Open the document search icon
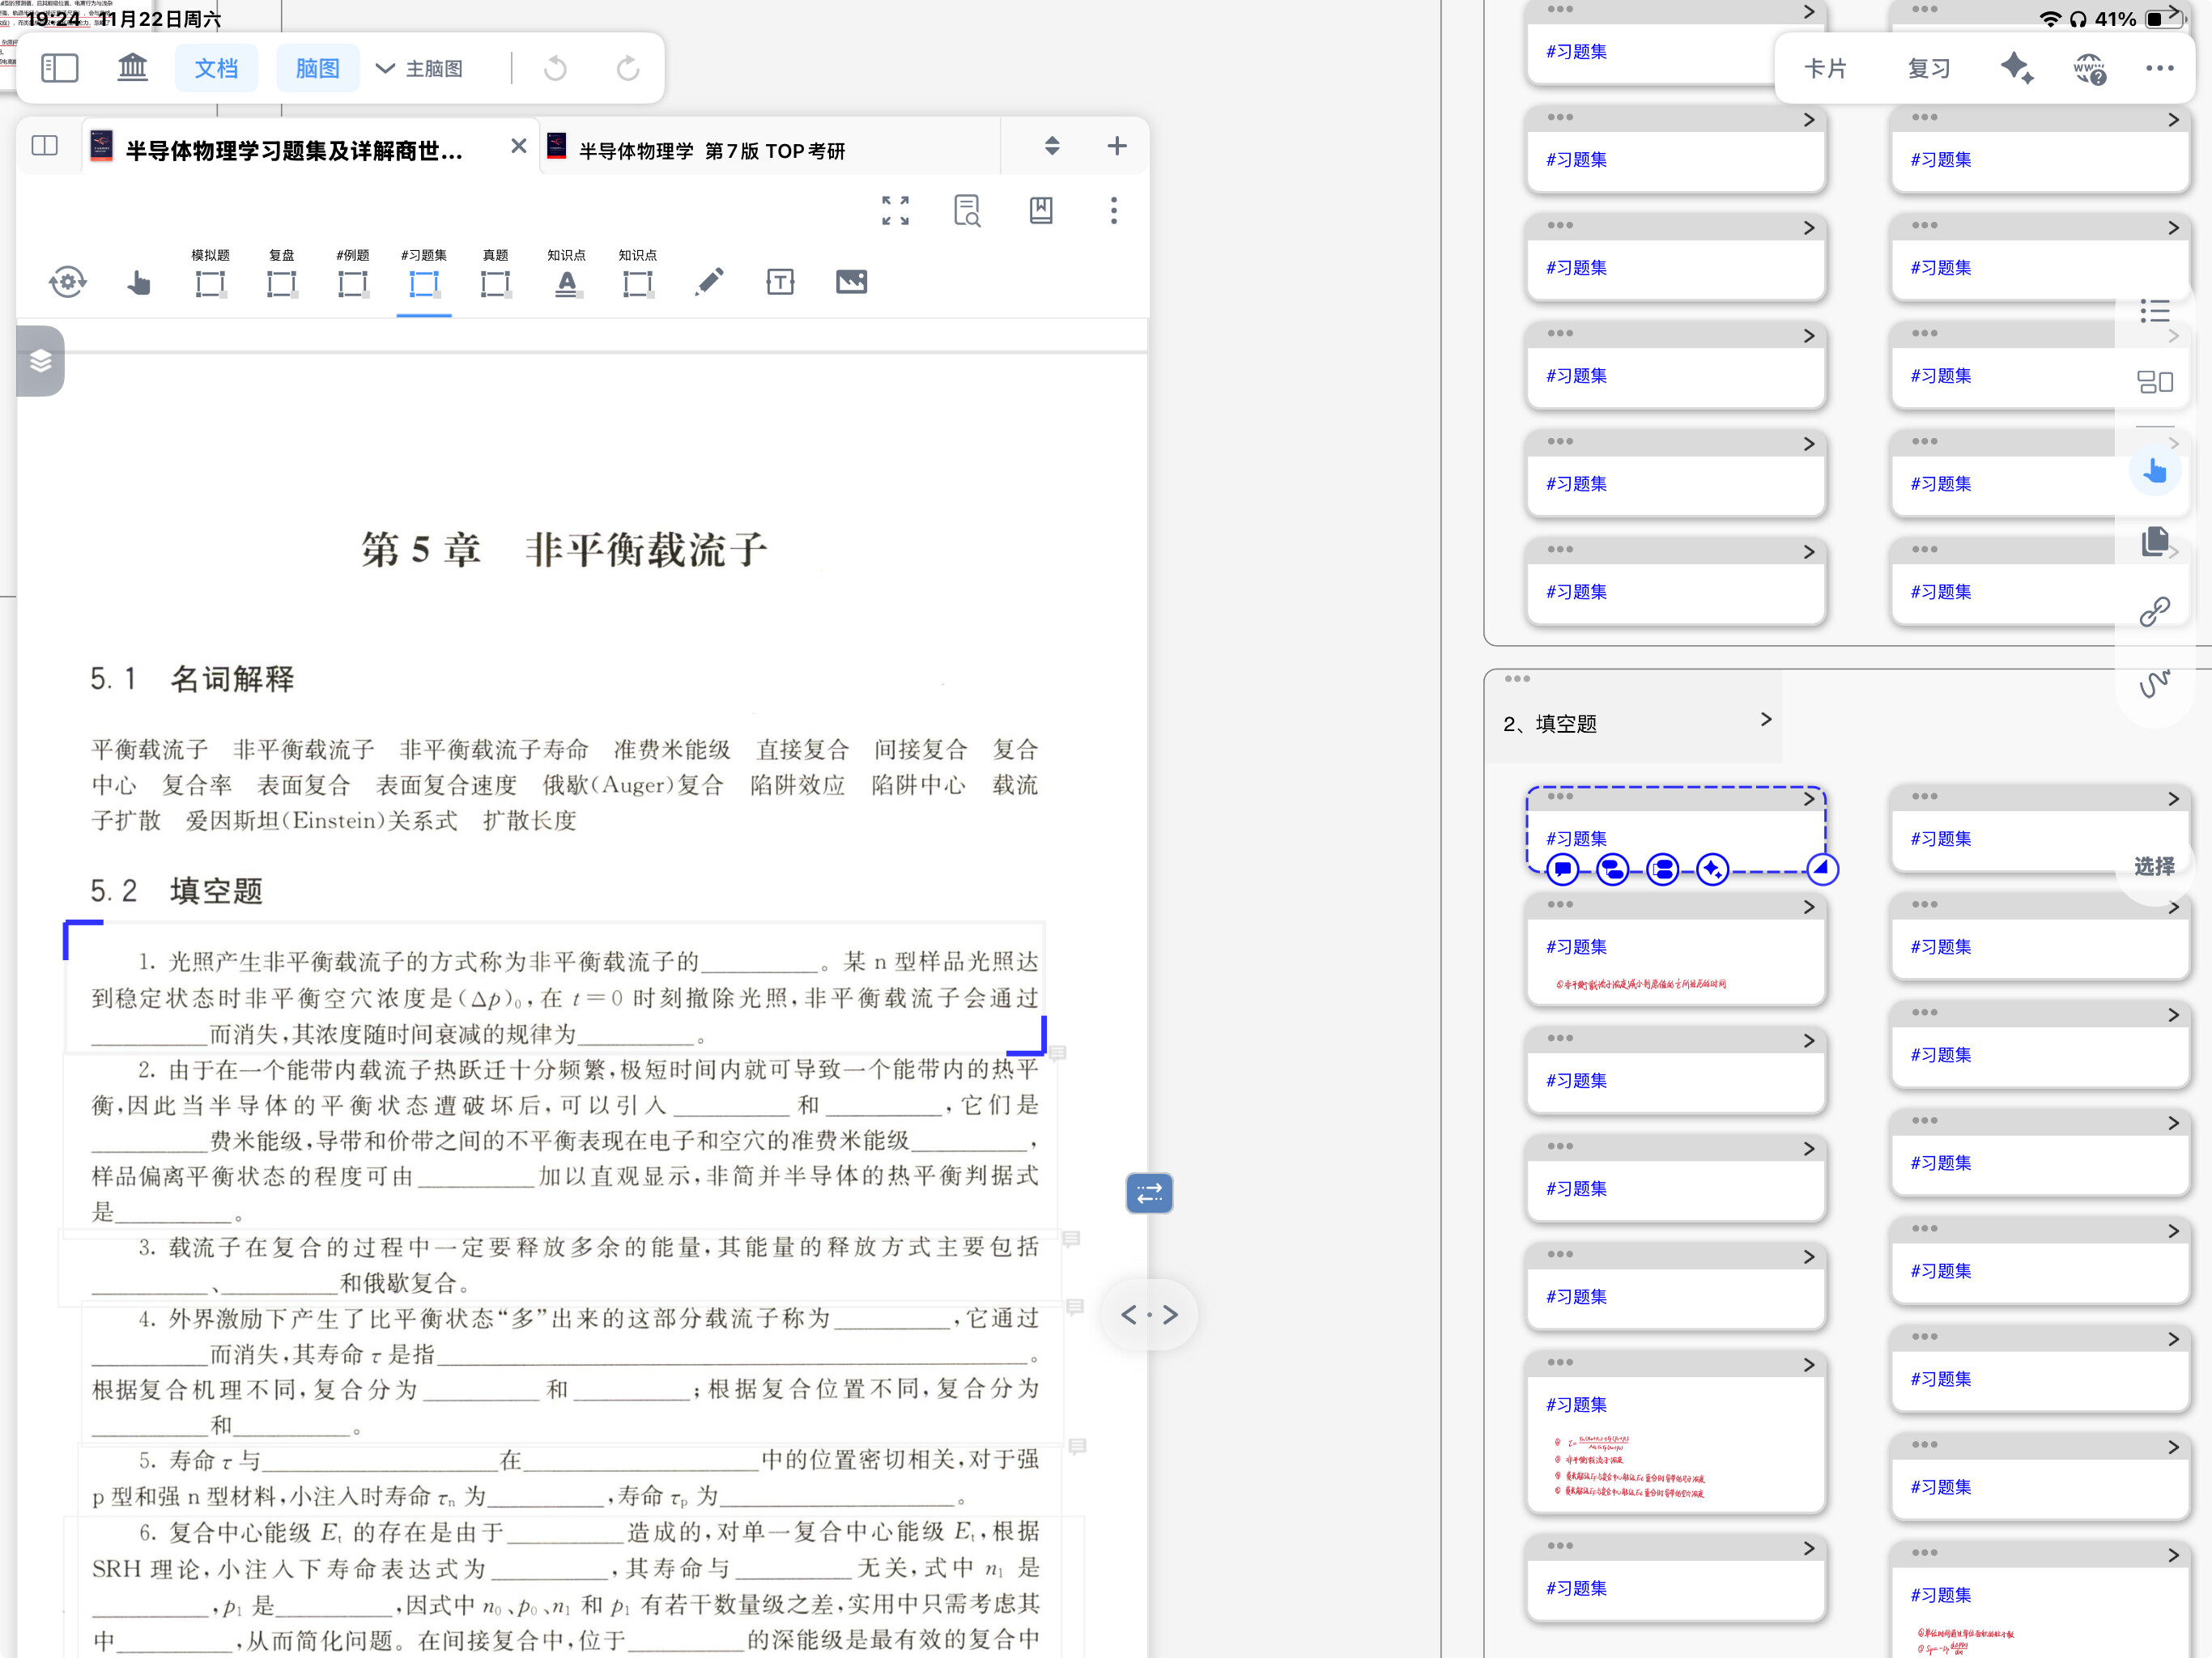 point(967,210)
